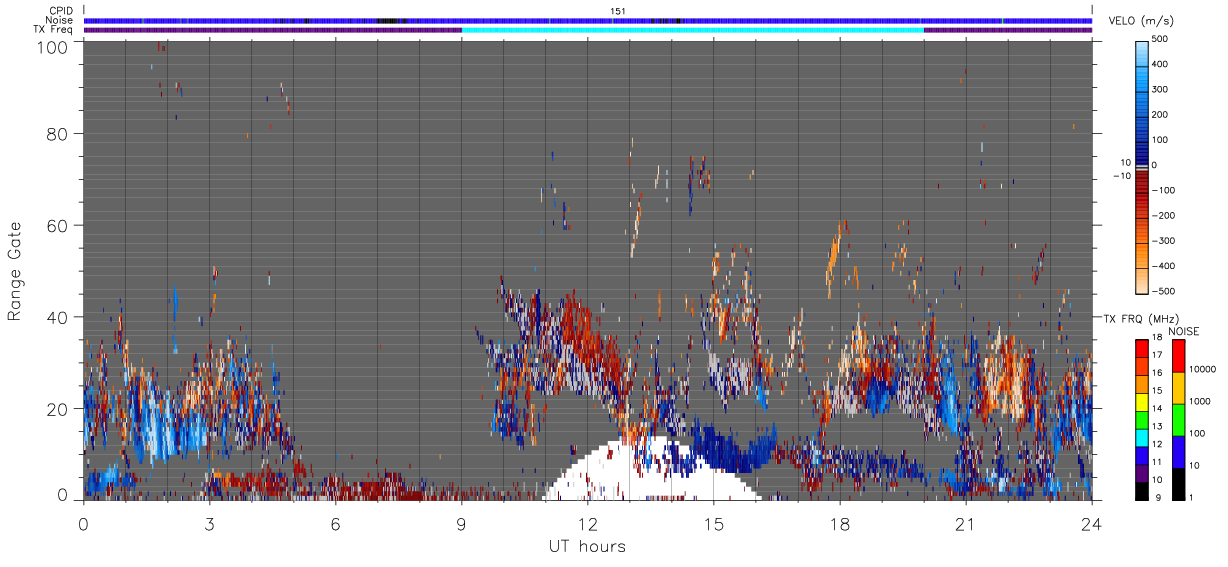
Task: Click the red top segment of NOISE legend
Action: [1178, 355]
